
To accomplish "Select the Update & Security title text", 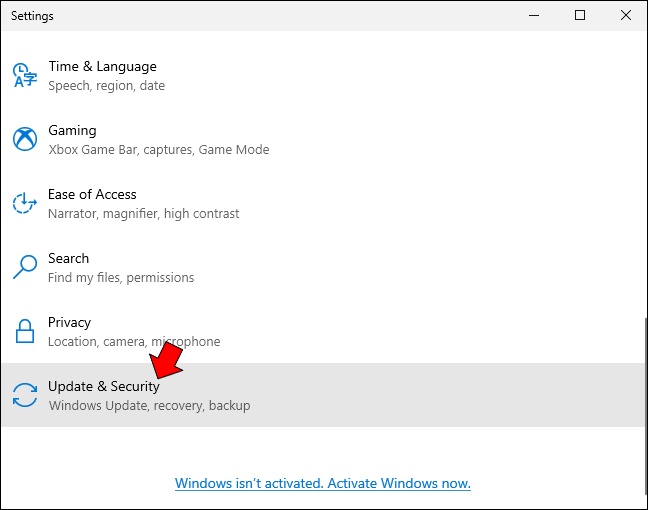I will point(103,386).
